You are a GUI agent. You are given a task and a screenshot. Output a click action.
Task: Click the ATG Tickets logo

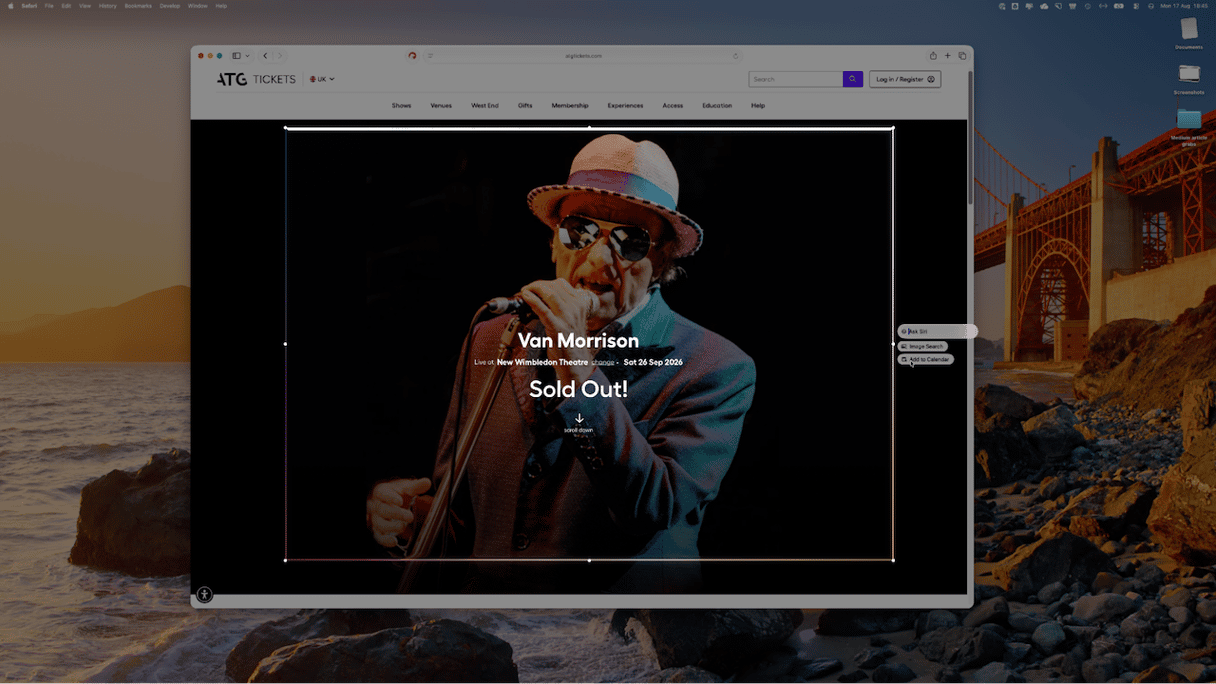click(x=256, y=79)
